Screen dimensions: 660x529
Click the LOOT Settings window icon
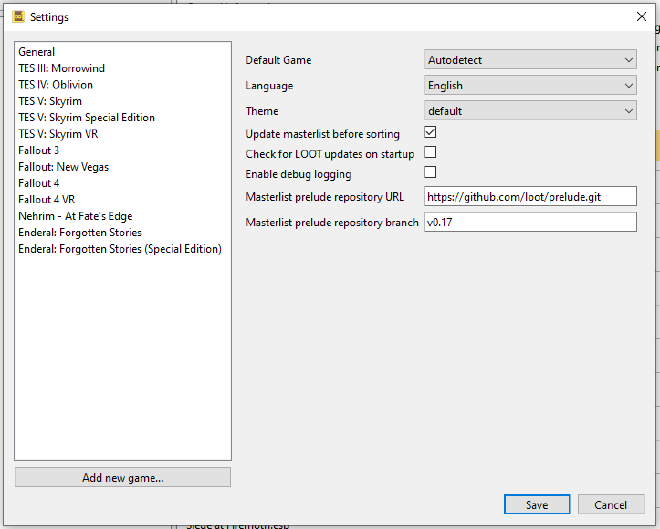19,17
